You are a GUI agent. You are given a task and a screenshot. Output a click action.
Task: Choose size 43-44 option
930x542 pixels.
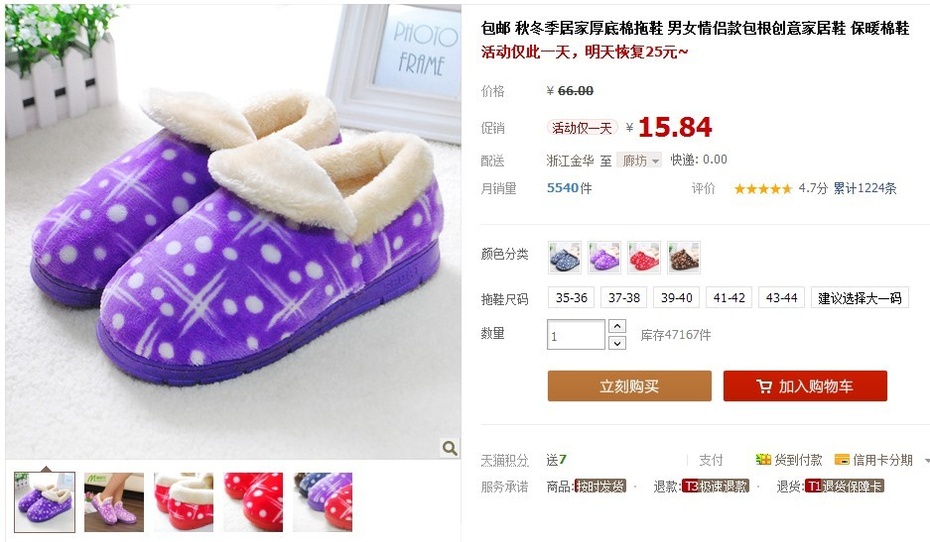click(x=781, y=298)
